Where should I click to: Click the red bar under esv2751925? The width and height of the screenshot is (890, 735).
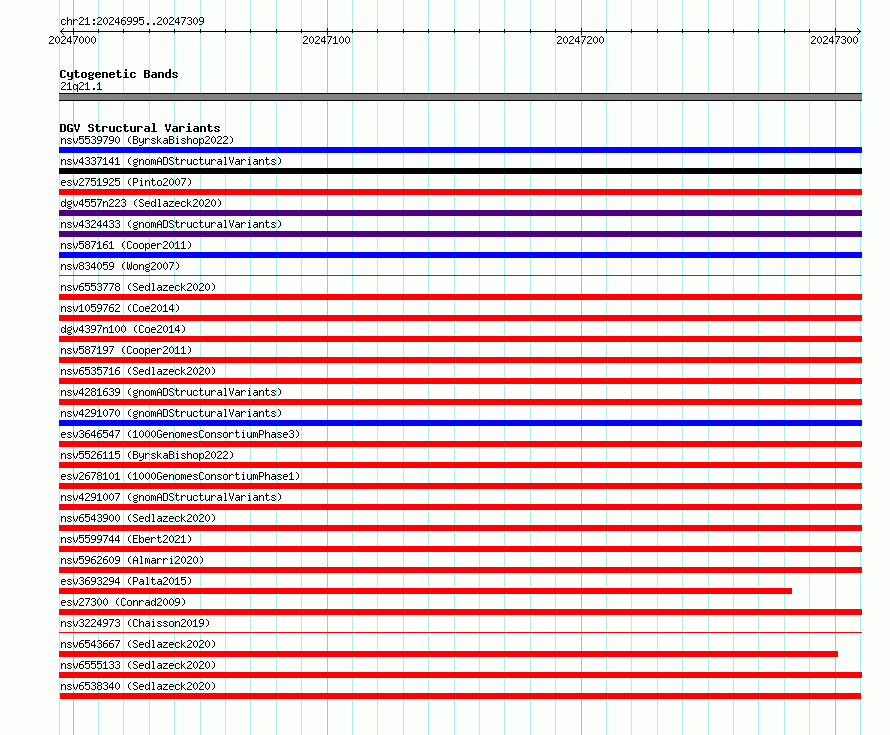[460, 192]
